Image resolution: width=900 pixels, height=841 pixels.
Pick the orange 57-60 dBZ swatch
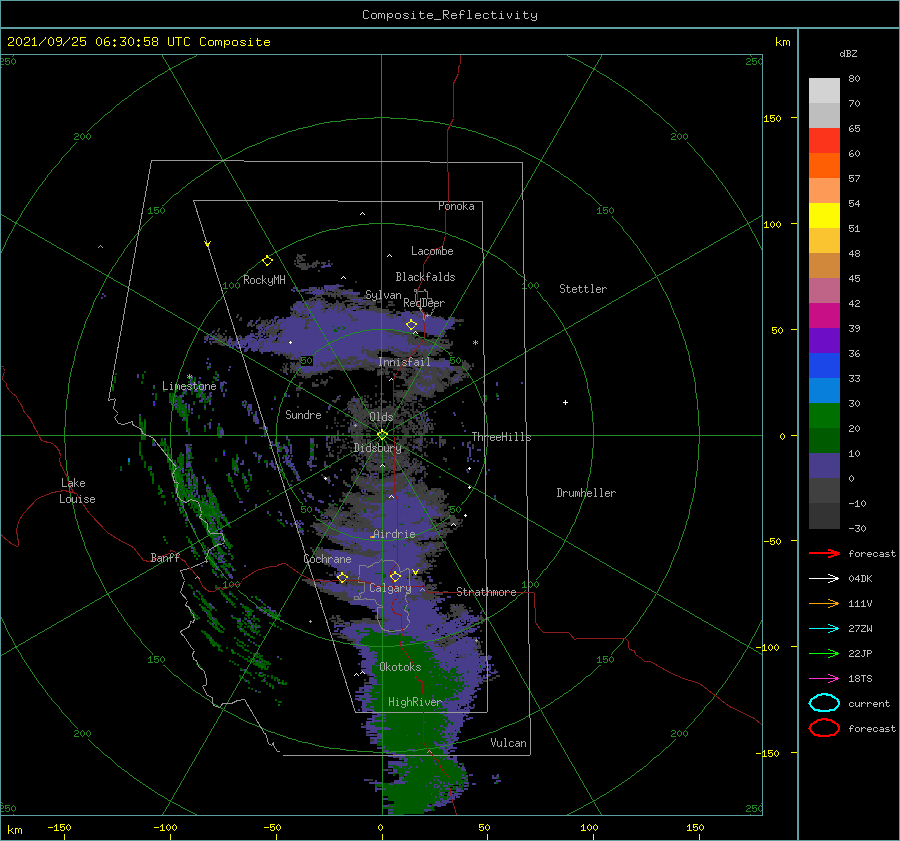tap(824, 165)
